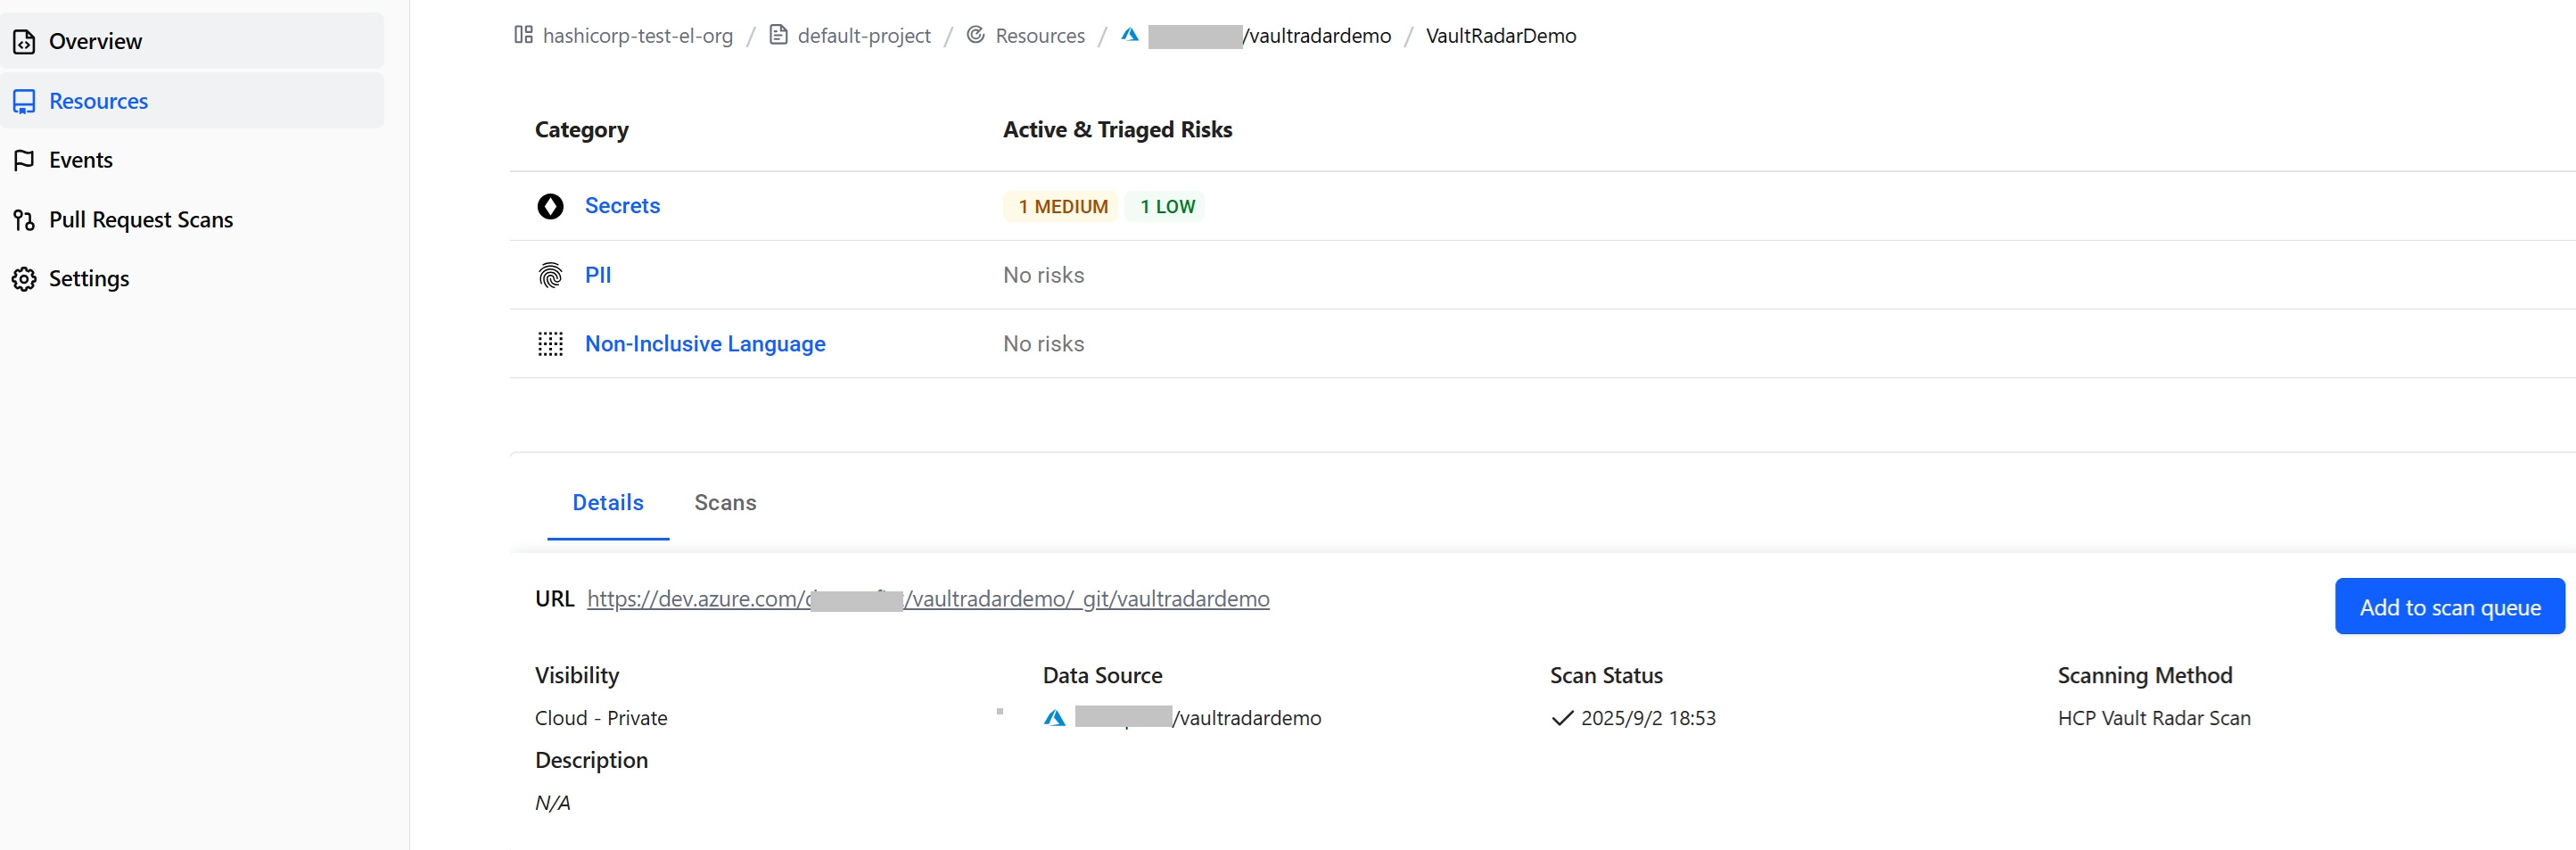Click the Visibility label

(x=577, y=676)
